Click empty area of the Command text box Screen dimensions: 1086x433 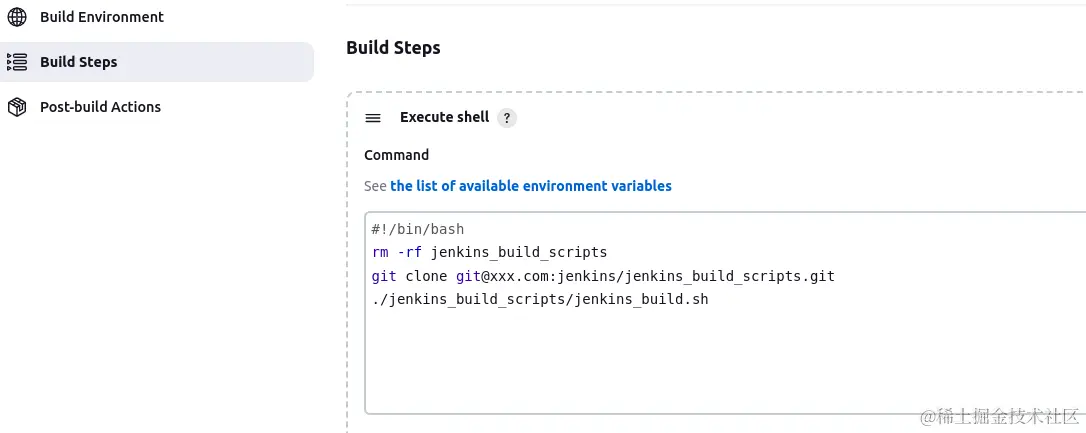coord(700,360)
